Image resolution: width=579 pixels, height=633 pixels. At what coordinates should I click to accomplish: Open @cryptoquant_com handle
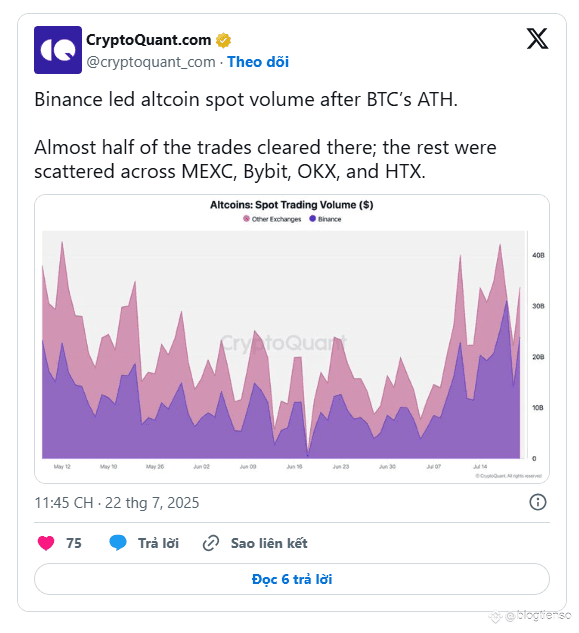[x=151, y=62]
